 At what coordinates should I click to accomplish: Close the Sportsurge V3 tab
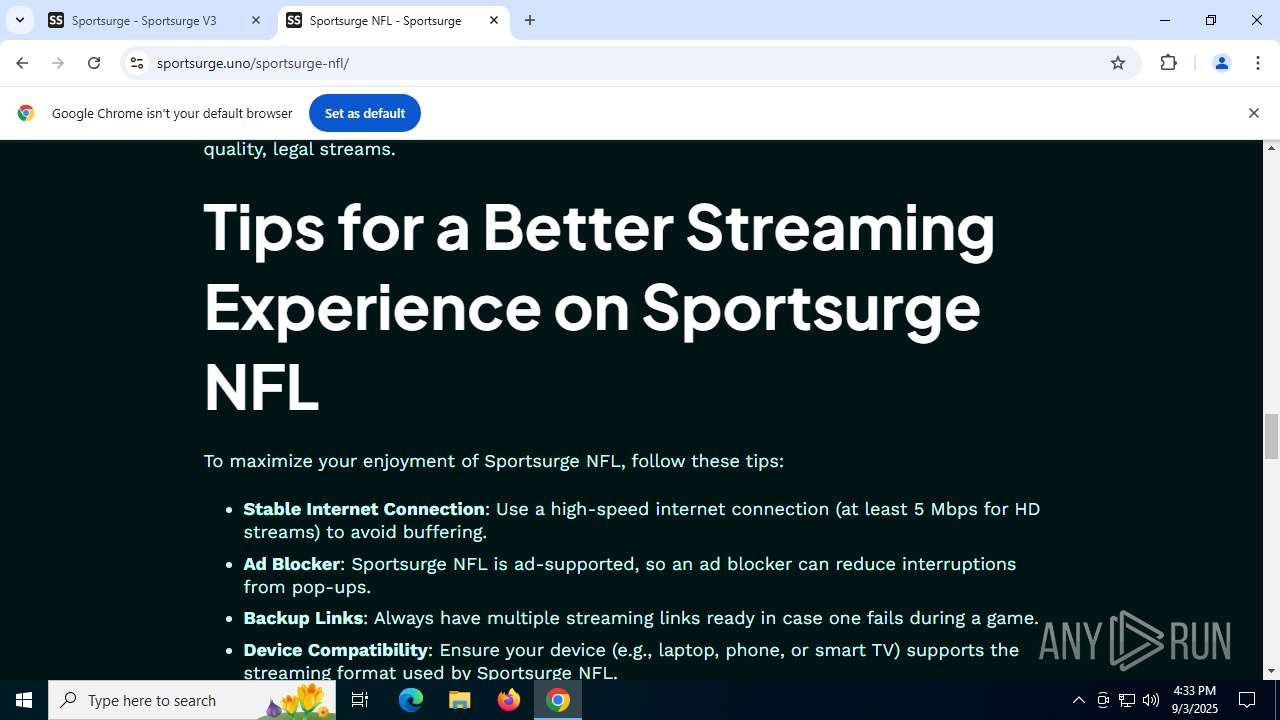pos(256,20)
